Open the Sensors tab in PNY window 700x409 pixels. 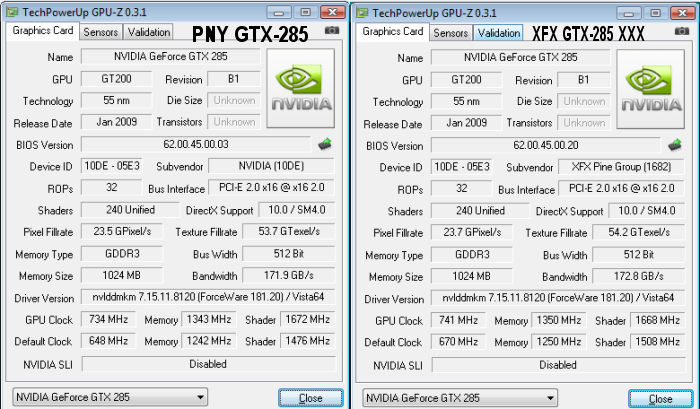tap(100, 32)
